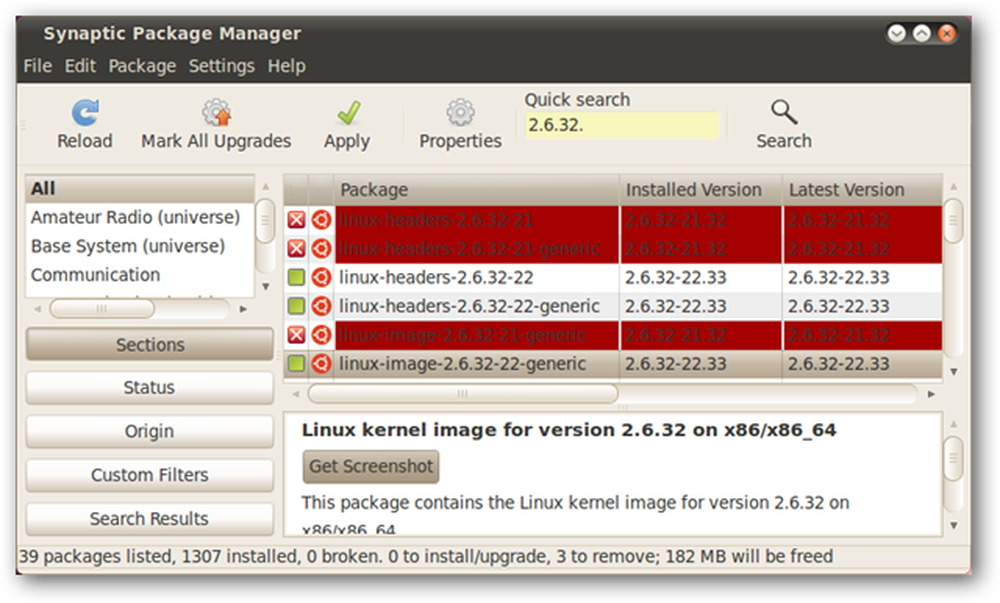
Task: Open the Settings menu
Action: [x=221, y=66]
